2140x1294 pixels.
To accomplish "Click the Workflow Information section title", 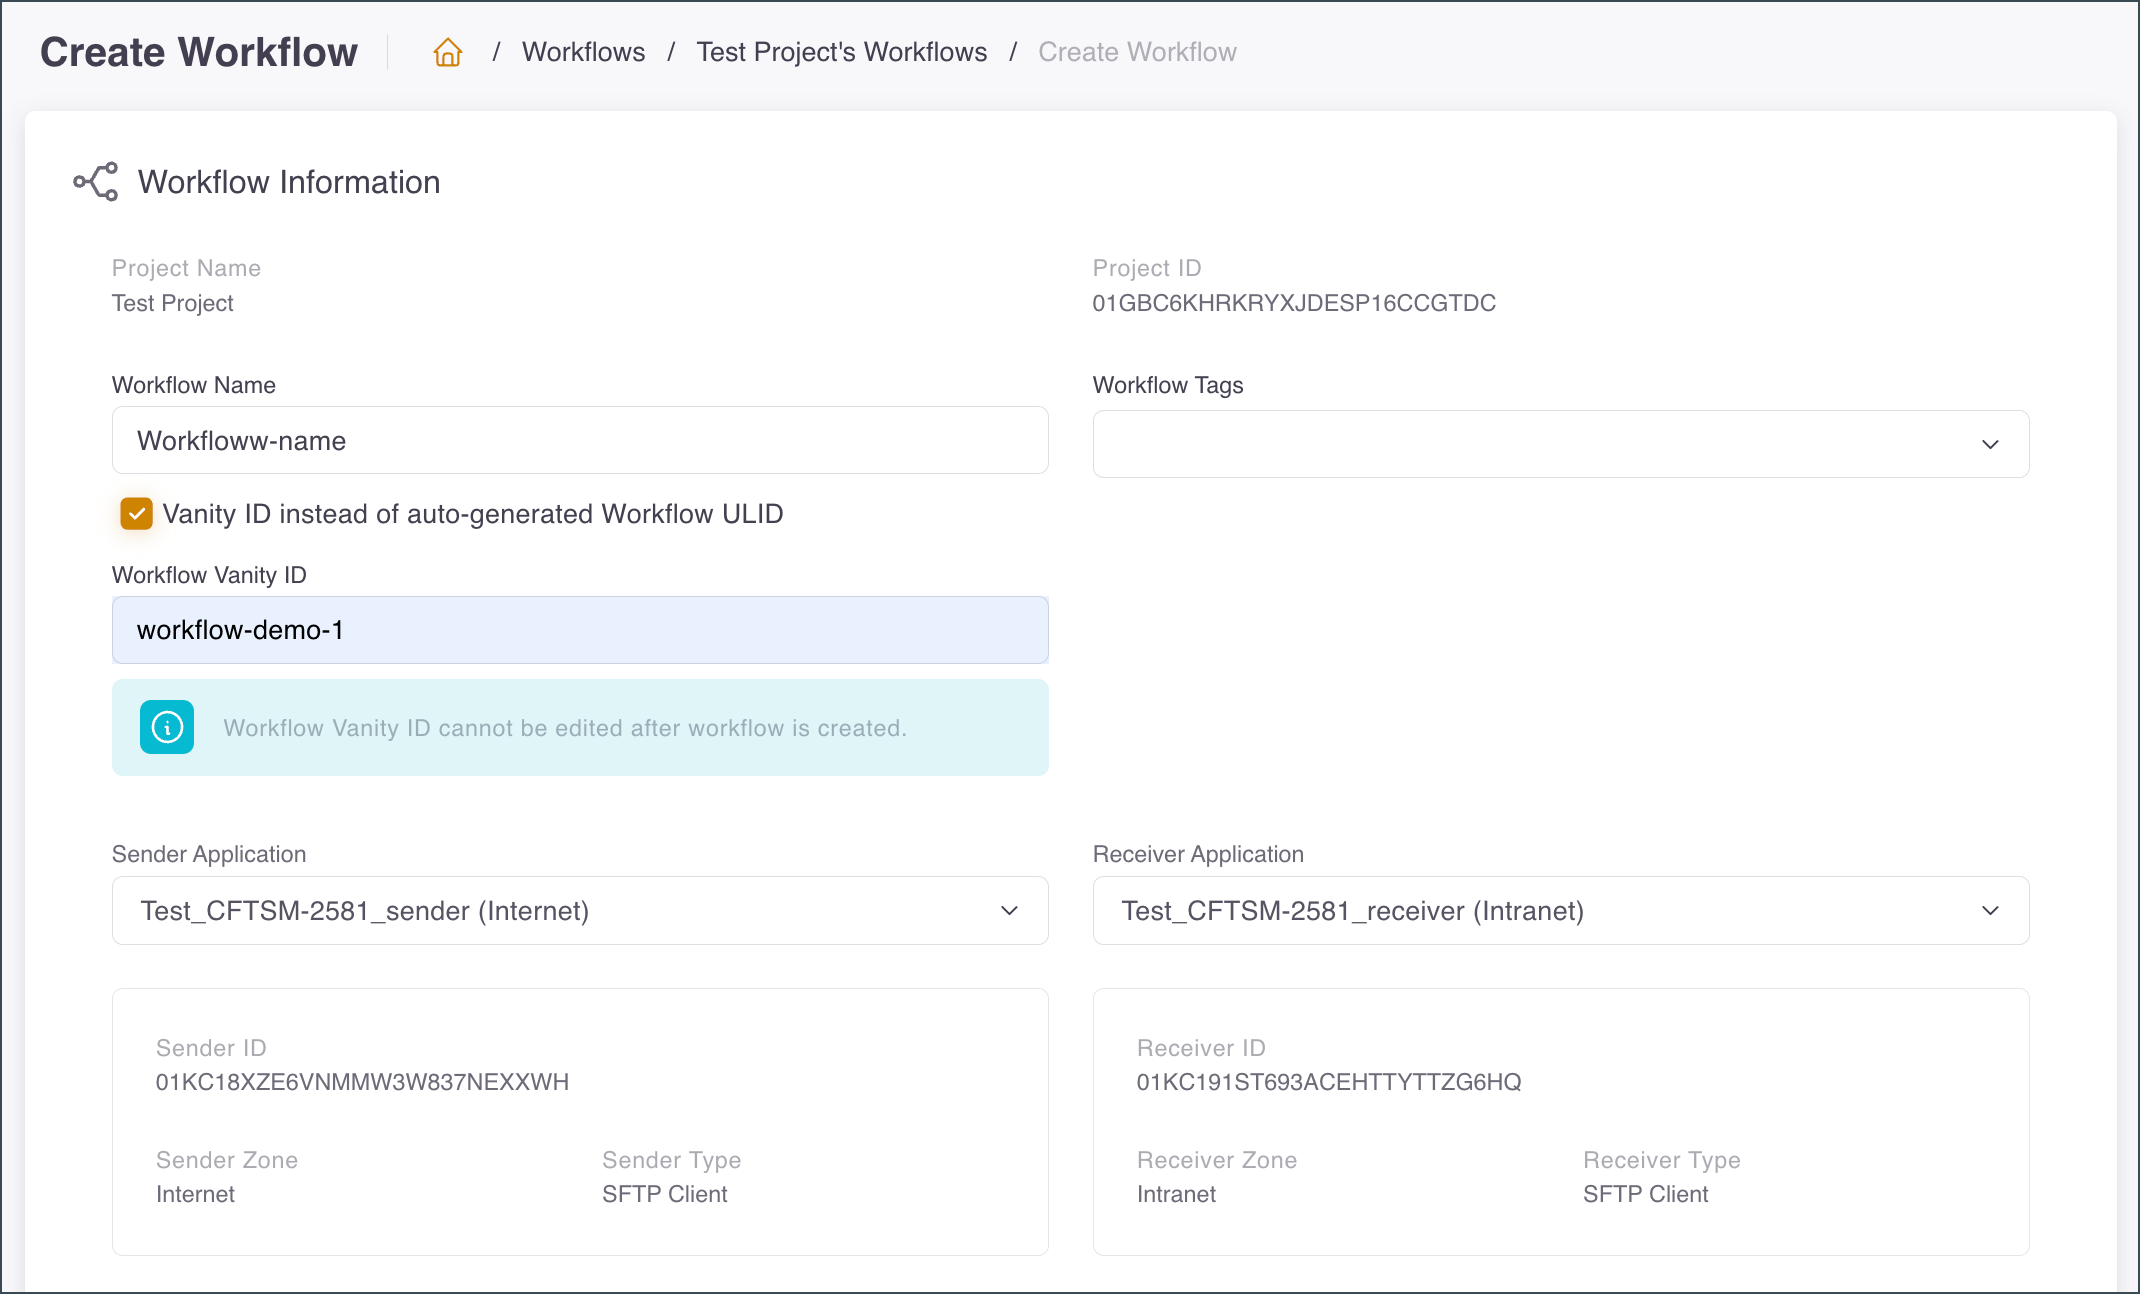I will point(289,182).
